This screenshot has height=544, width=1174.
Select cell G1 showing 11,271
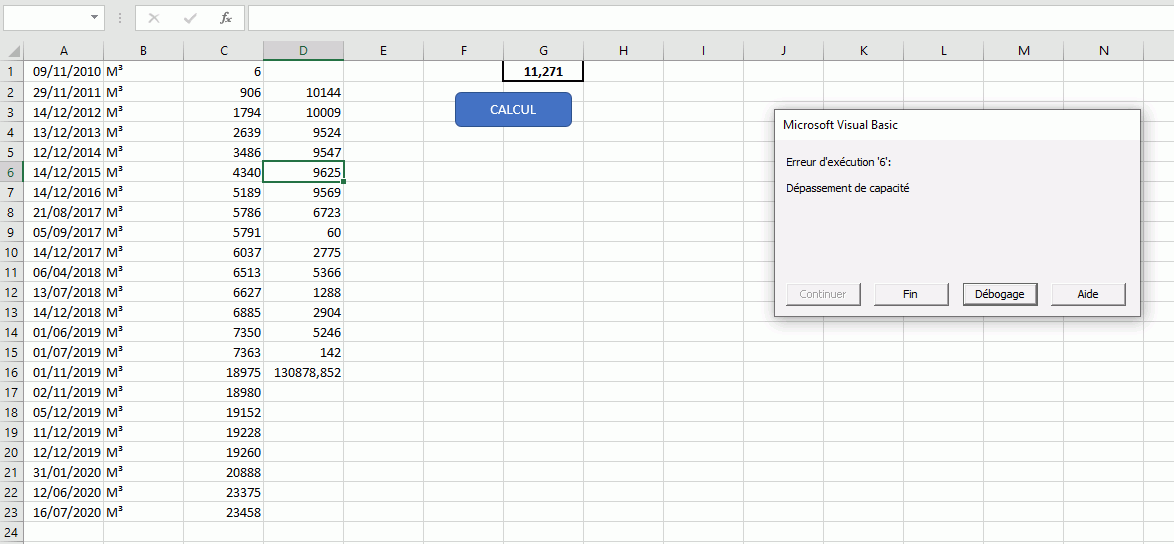click(544, 71)
